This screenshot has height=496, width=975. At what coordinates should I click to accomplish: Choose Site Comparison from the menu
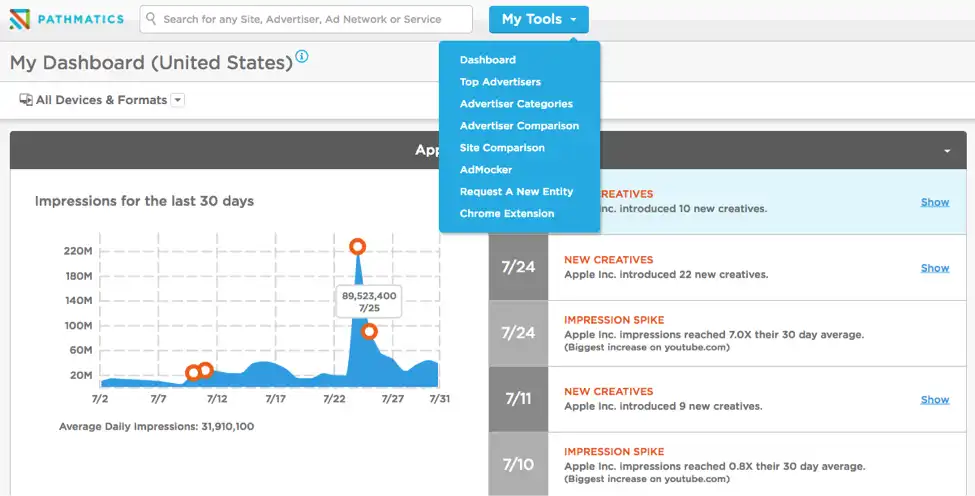click(x=502, y=147)
